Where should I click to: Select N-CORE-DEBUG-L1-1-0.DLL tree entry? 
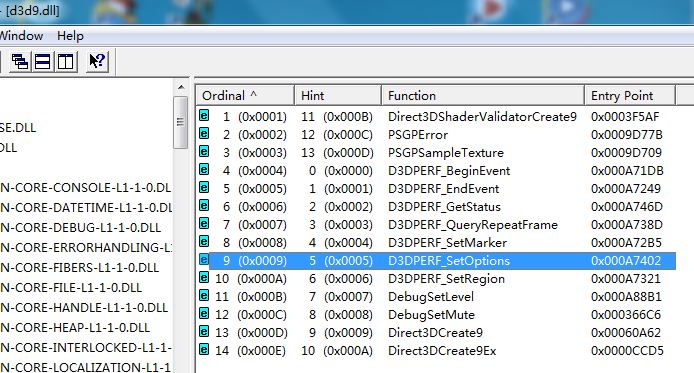coord(80,227)
